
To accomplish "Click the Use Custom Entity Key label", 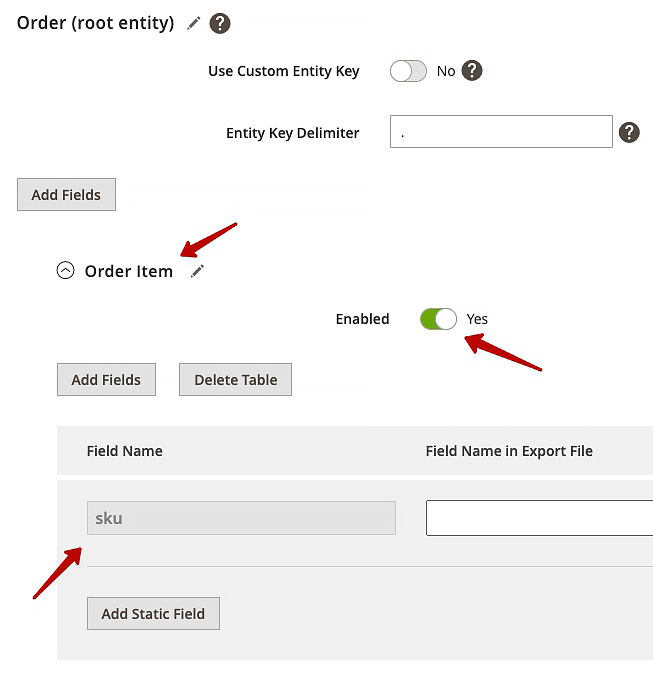I will click(283, 71).
